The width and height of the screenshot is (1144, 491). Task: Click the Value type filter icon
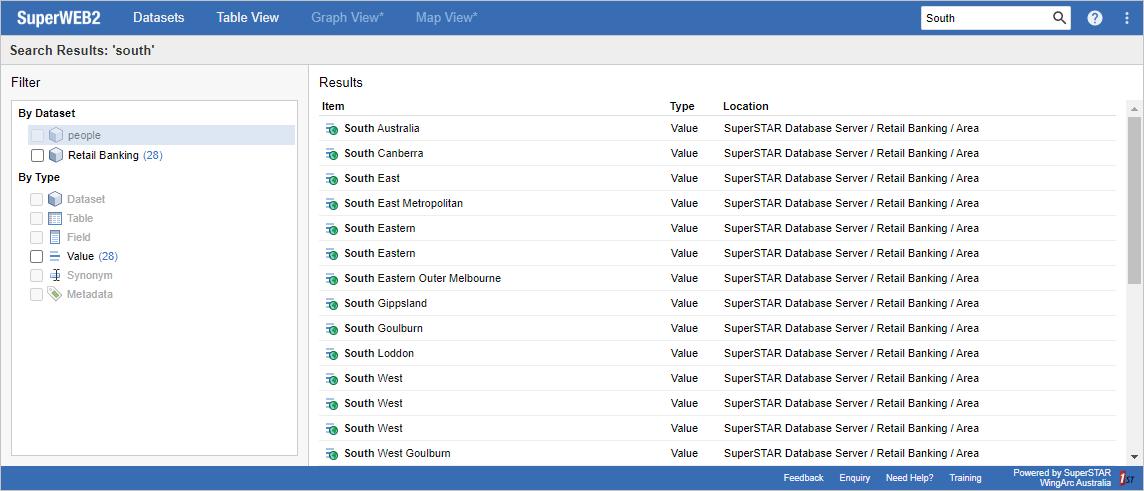coord(56,257)
